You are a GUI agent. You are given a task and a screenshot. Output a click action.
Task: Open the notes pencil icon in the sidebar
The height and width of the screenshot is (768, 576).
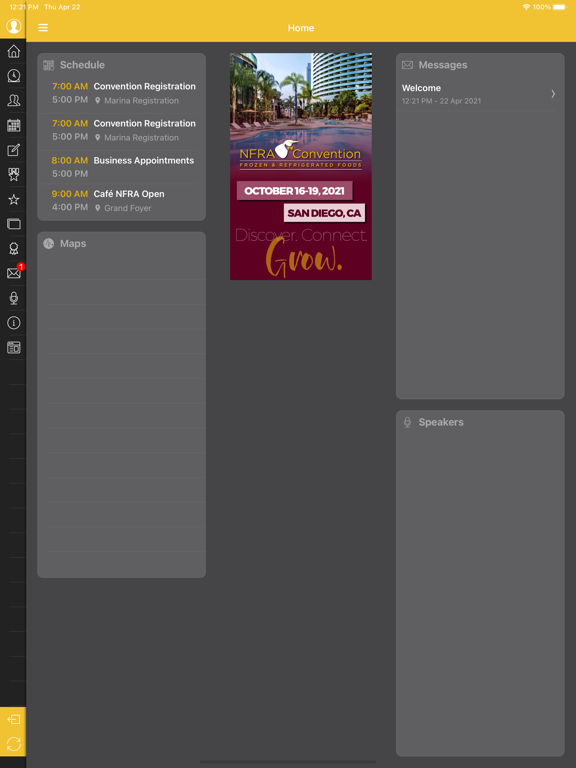14,150
